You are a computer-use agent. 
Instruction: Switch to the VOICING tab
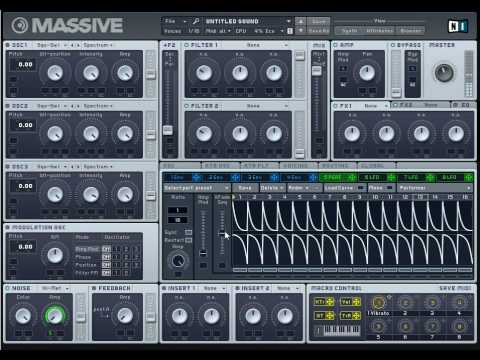click(299, 166)
